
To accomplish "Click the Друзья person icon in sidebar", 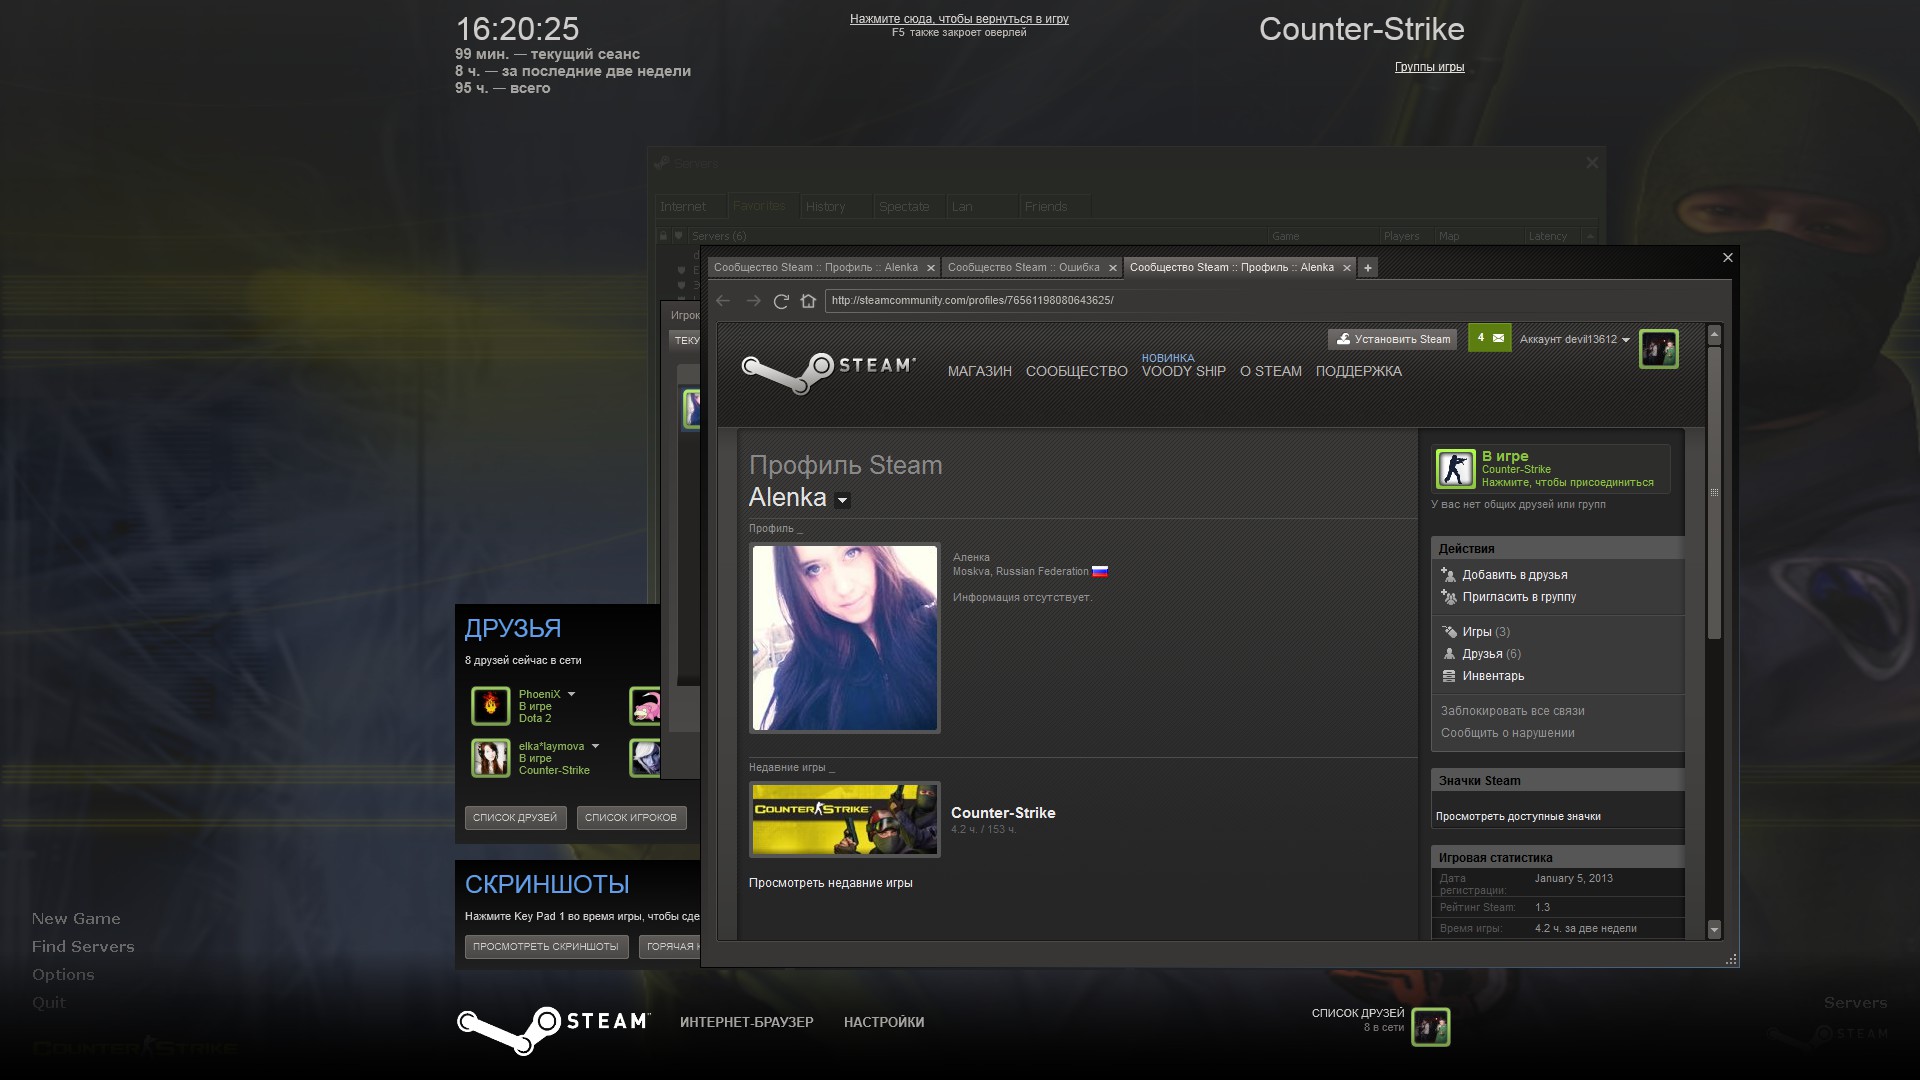I will tap(1448, 654).
